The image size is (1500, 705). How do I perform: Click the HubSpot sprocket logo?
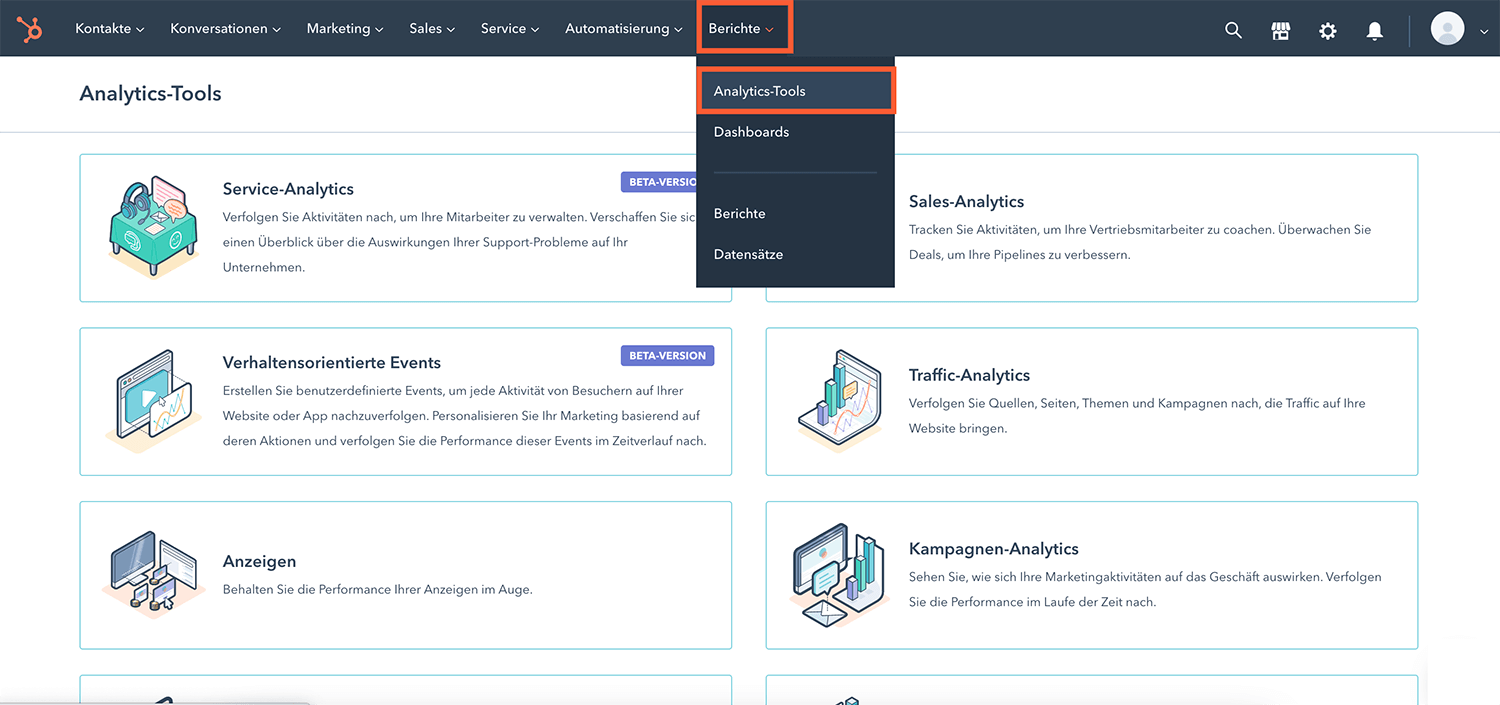tap(30, 29)
